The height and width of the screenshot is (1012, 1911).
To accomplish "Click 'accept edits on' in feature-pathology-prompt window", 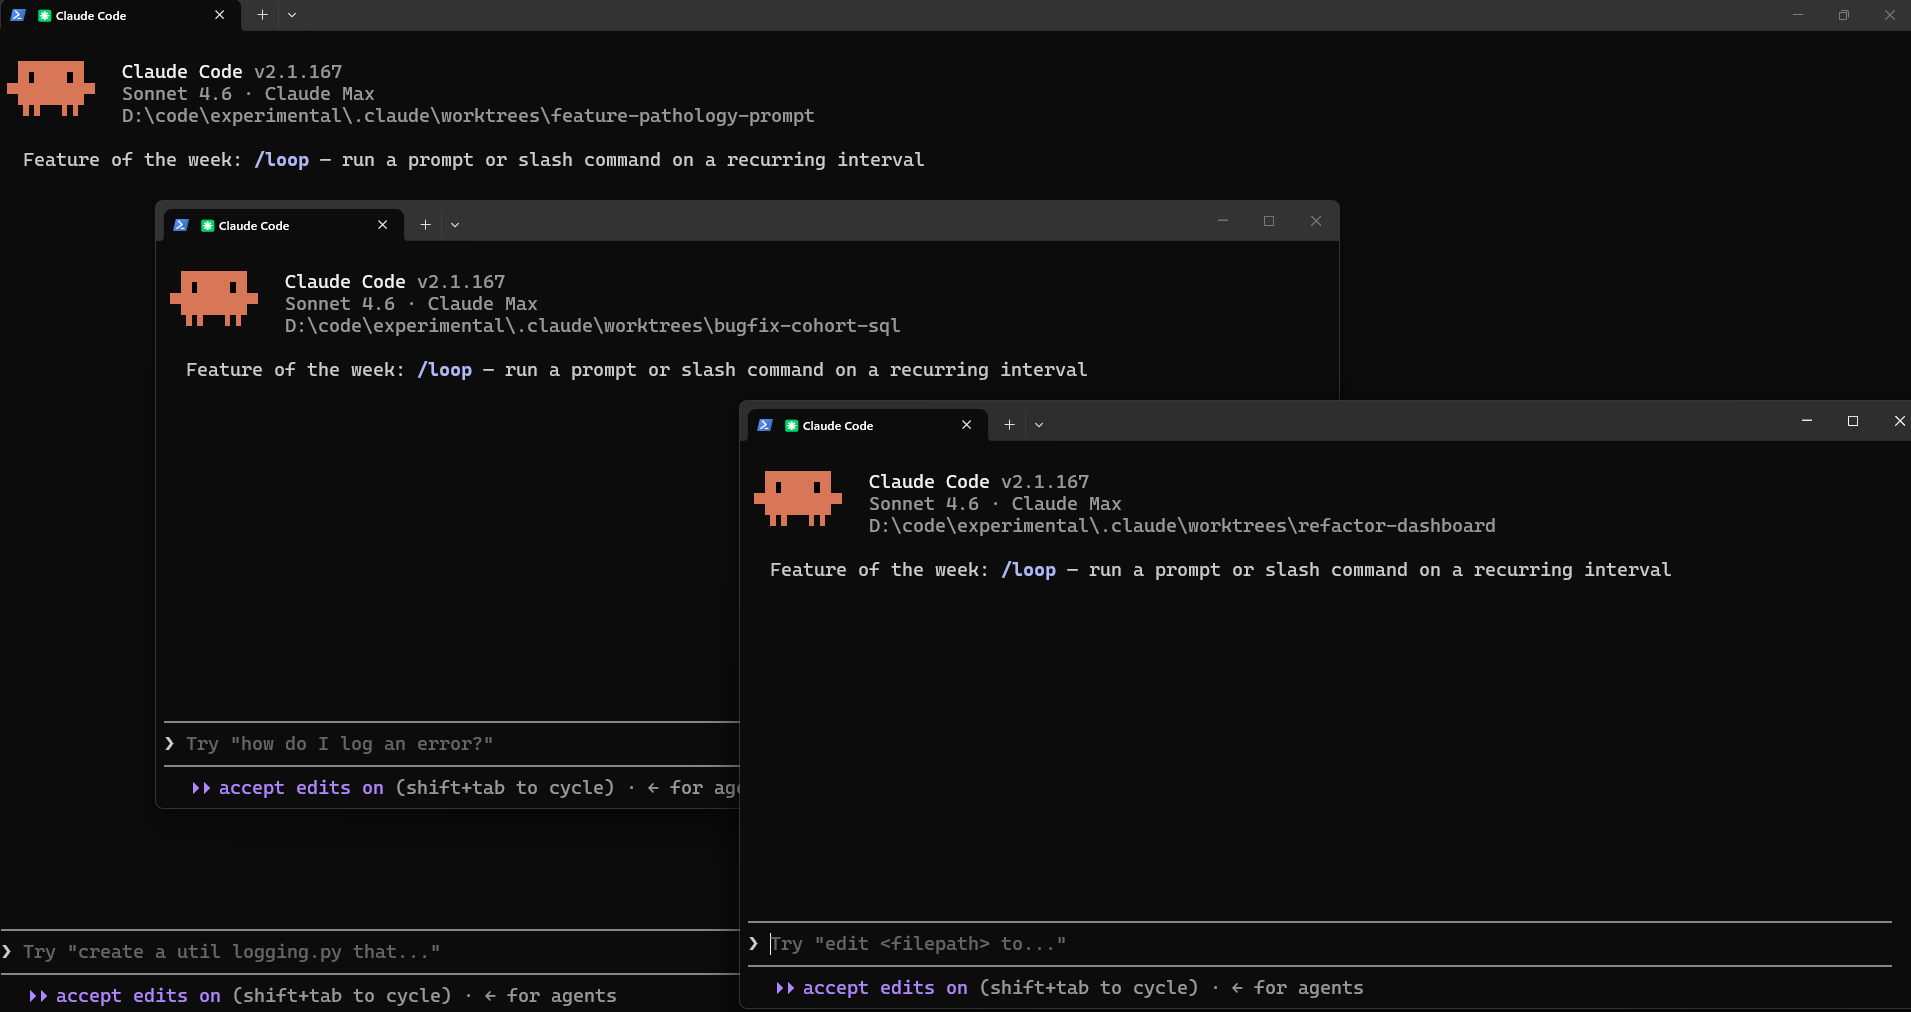I will click(x=138, y=996).
